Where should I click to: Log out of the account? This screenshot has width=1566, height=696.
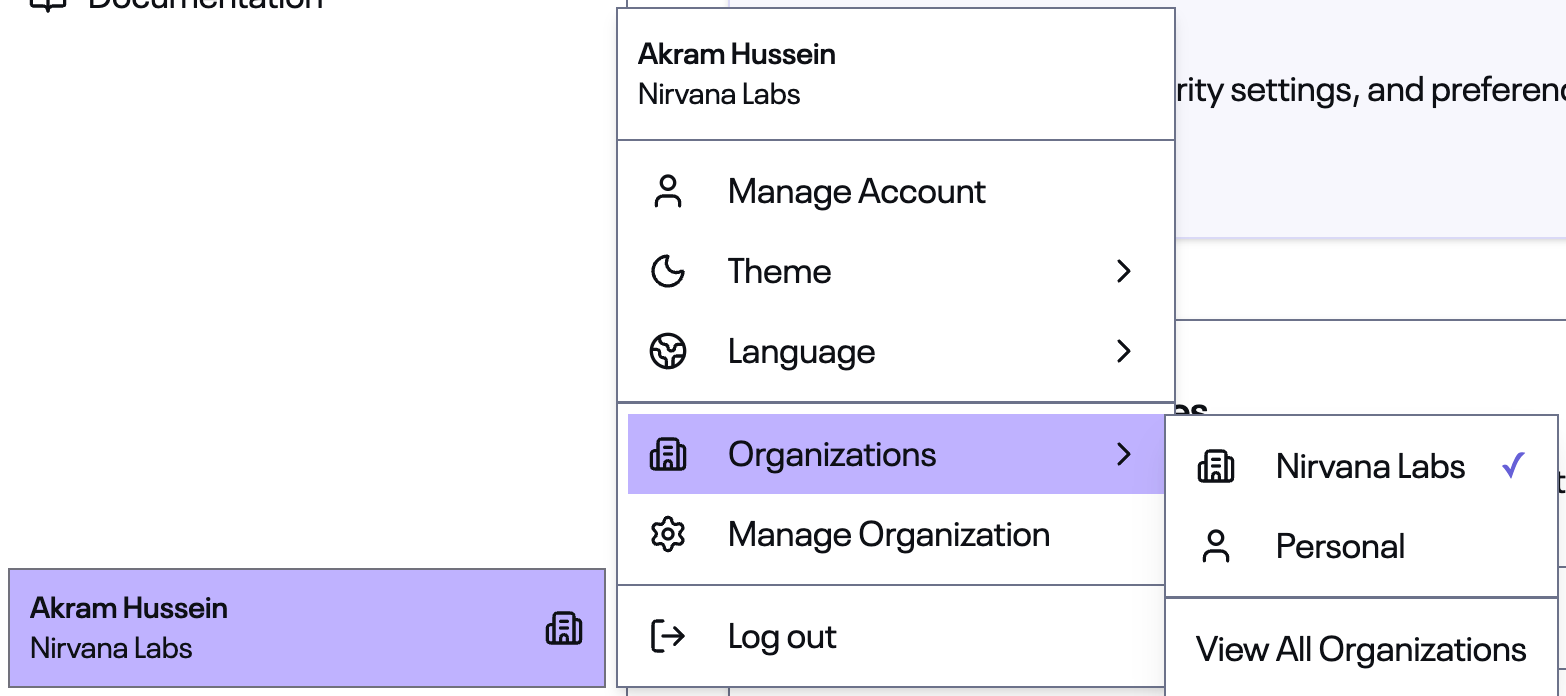pos(782,637)
